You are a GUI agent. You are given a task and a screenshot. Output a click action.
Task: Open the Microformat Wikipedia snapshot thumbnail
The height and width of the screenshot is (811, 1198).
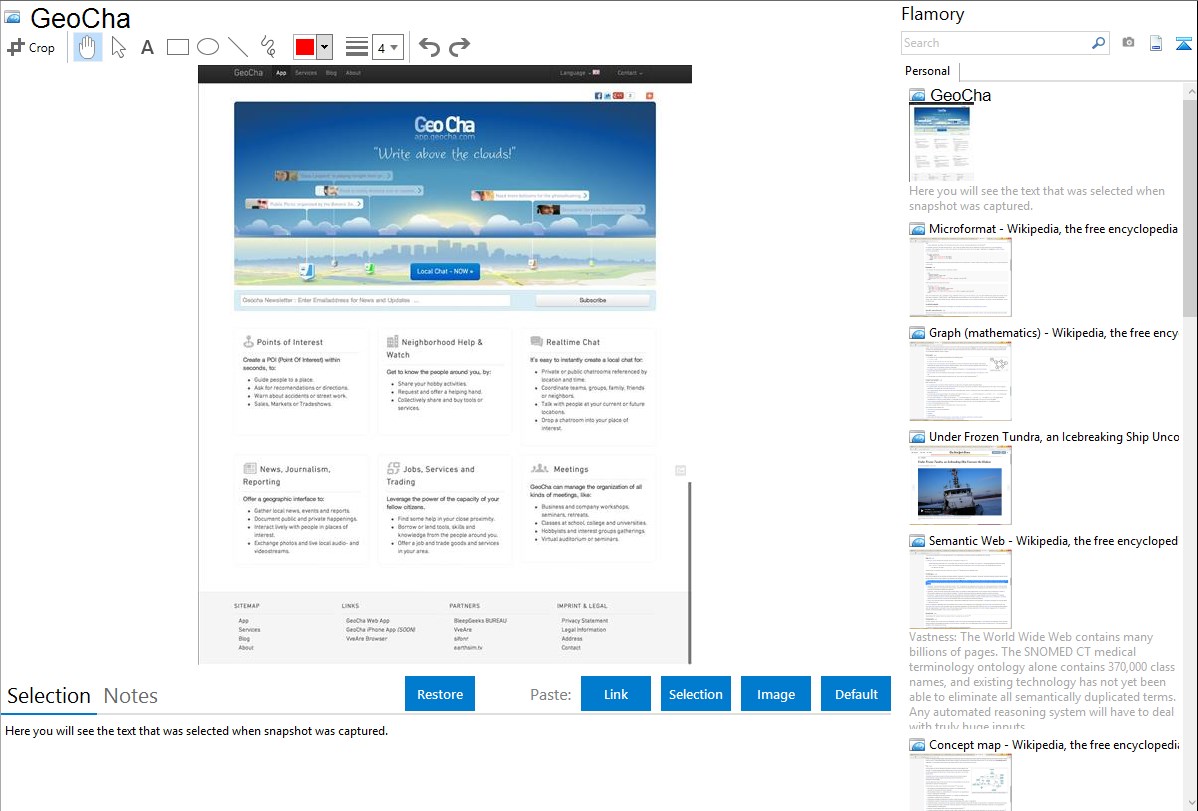click(x=960, y=277)
